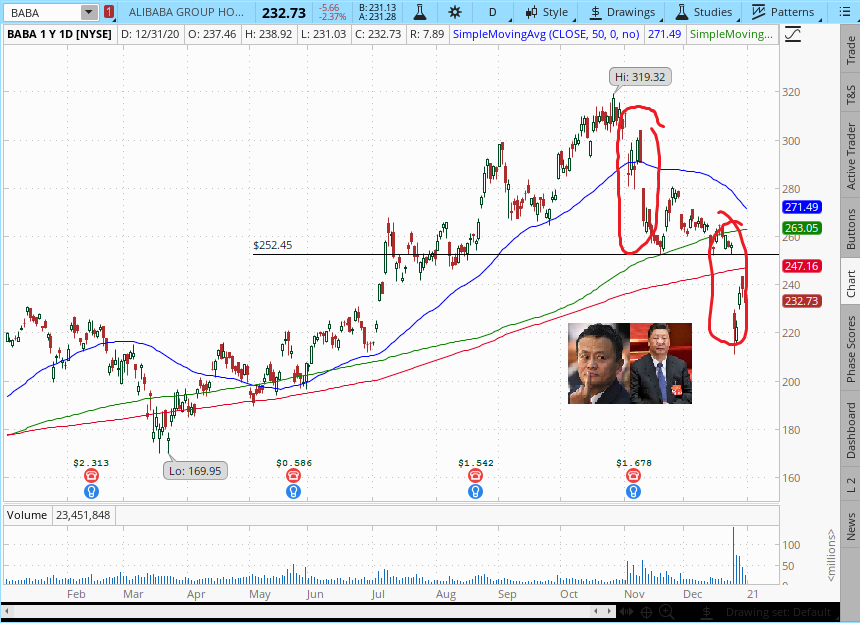Click the Hi: 319.32 price bubble
The width and height of the screenshot is (860, 628).
(x=640, y=77)
